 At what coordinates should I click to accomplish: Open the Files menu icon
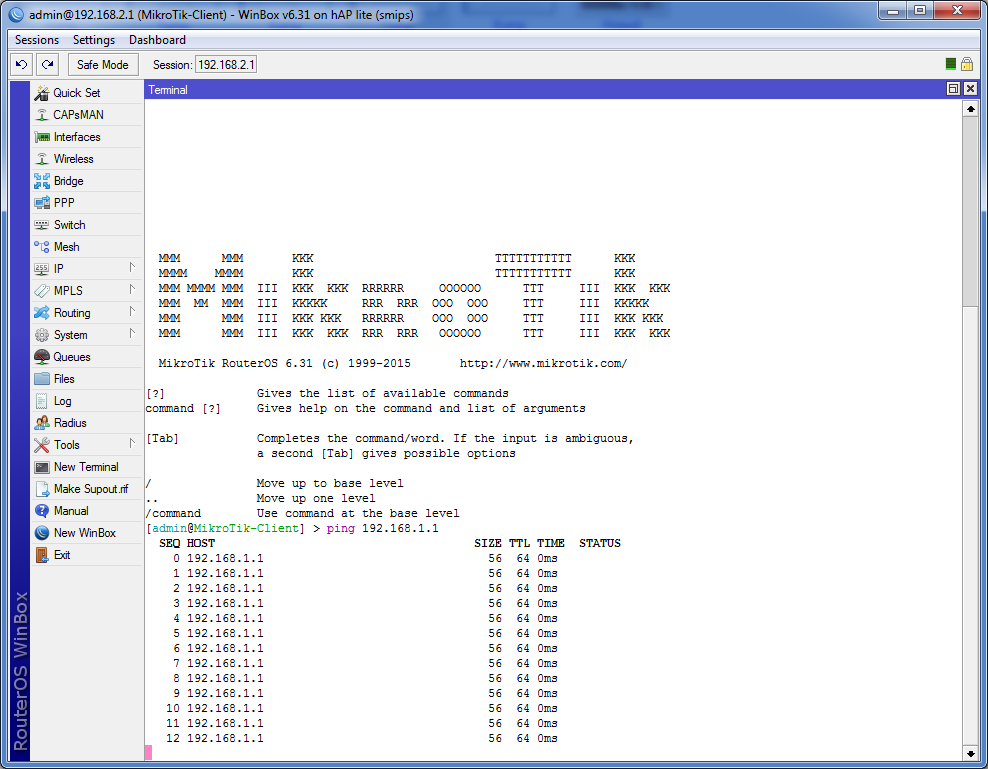pyautogui.click(x=42, y=379)
